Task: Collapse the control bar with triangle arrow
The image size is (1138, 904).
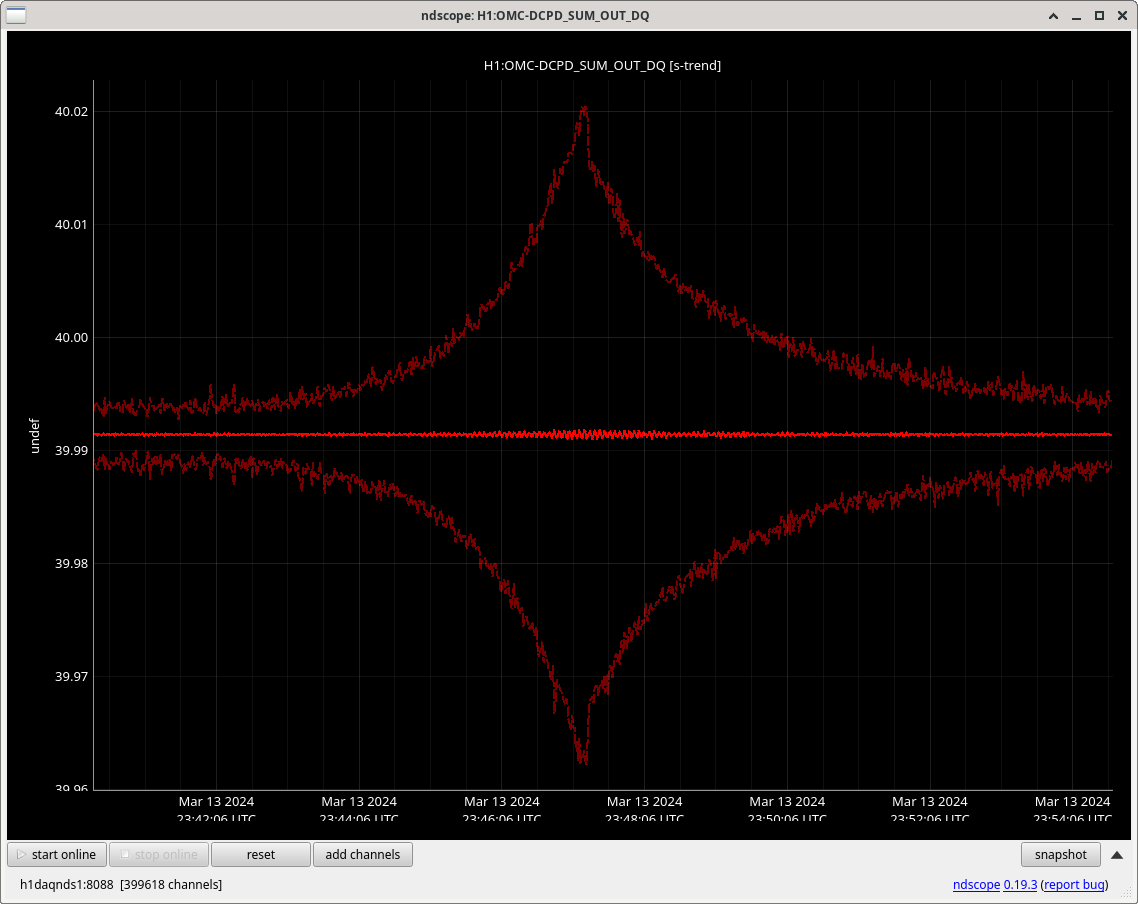Action: 1117,855
